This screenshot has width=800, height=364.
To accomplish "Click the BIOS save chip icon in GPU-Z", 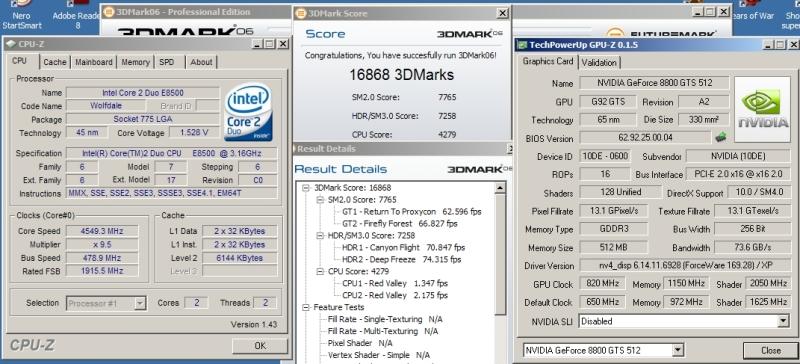I will point(721,137).
